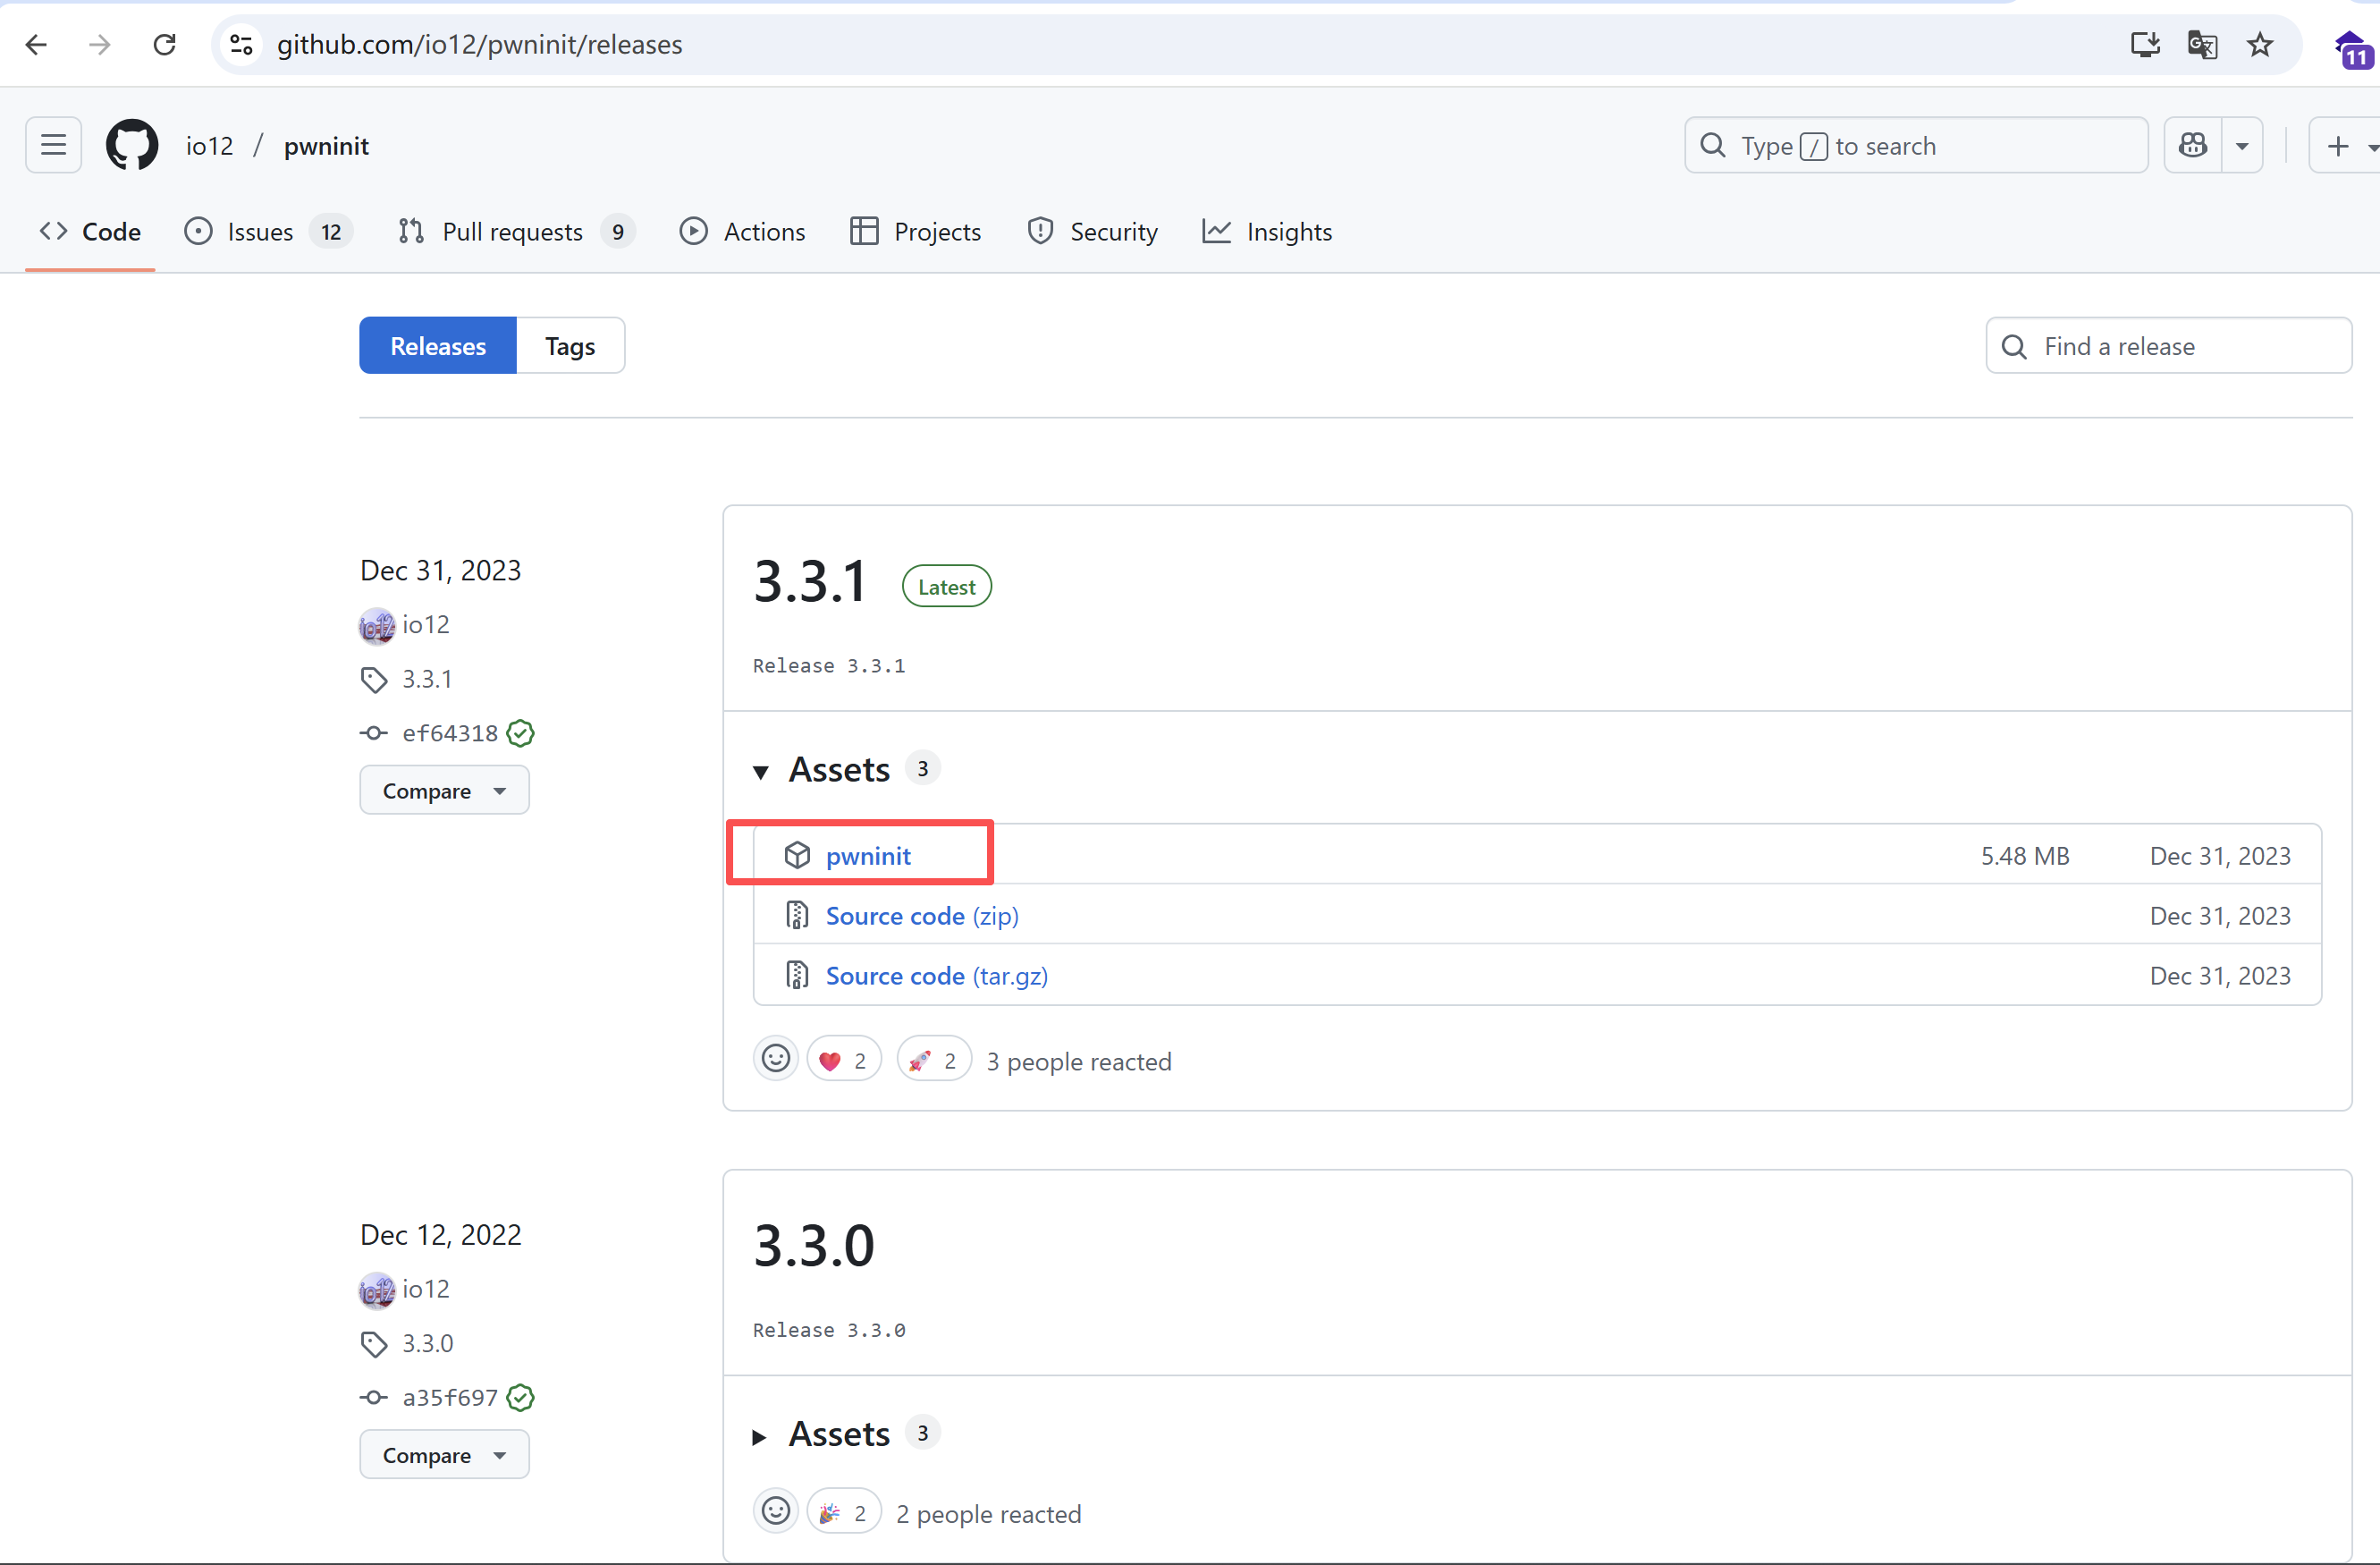Download Source code (zip) for 3.3.1

pos(922,916)
